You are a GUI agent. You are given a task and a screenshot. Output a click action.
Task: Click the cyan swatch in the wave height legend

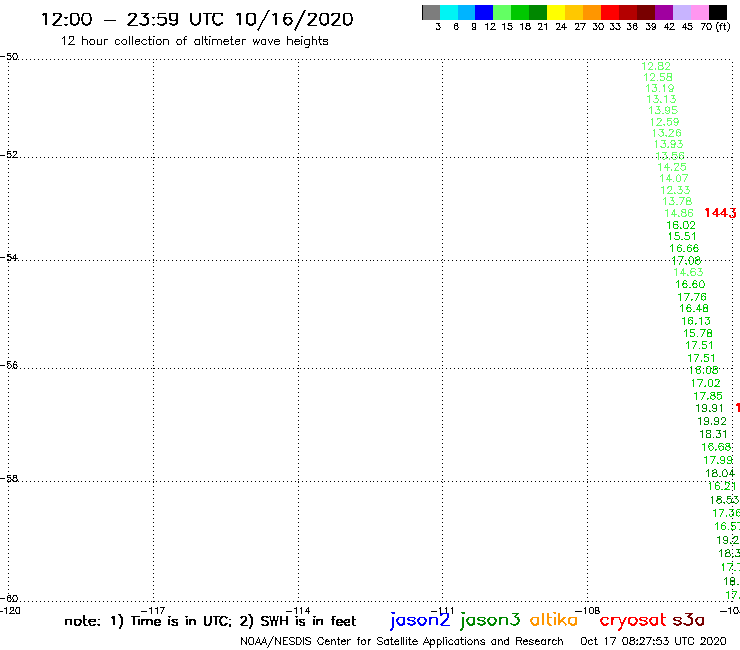449,12
